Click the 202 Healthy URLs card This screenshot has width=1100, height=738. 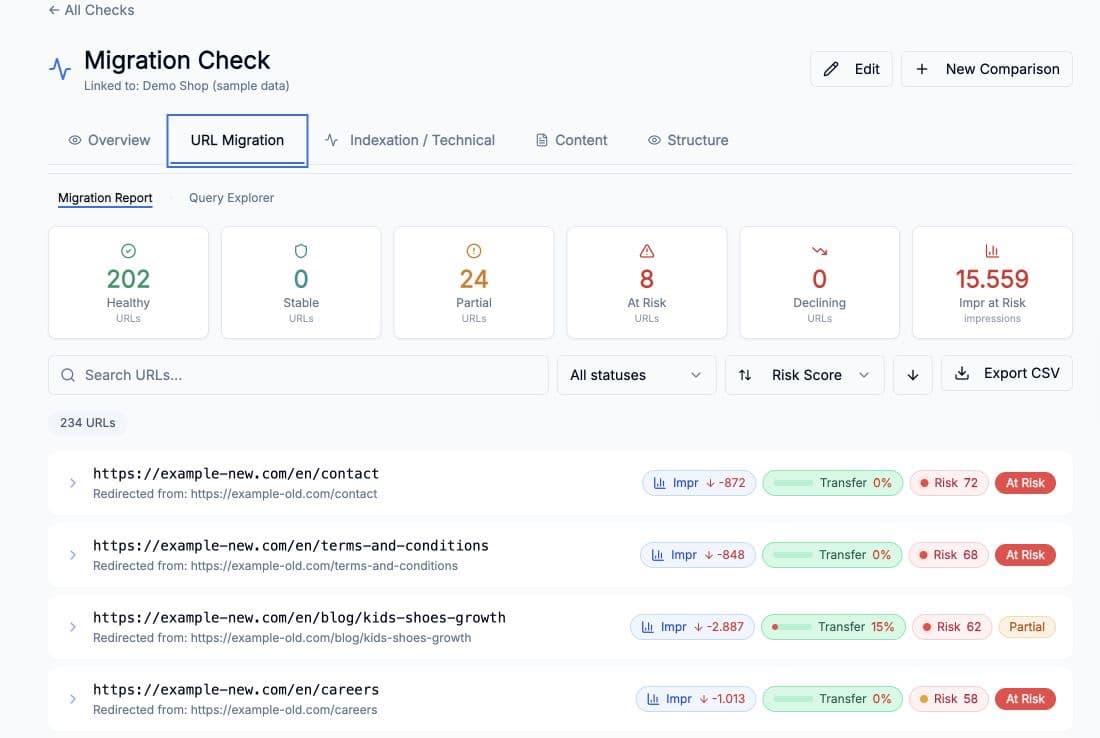128,282
